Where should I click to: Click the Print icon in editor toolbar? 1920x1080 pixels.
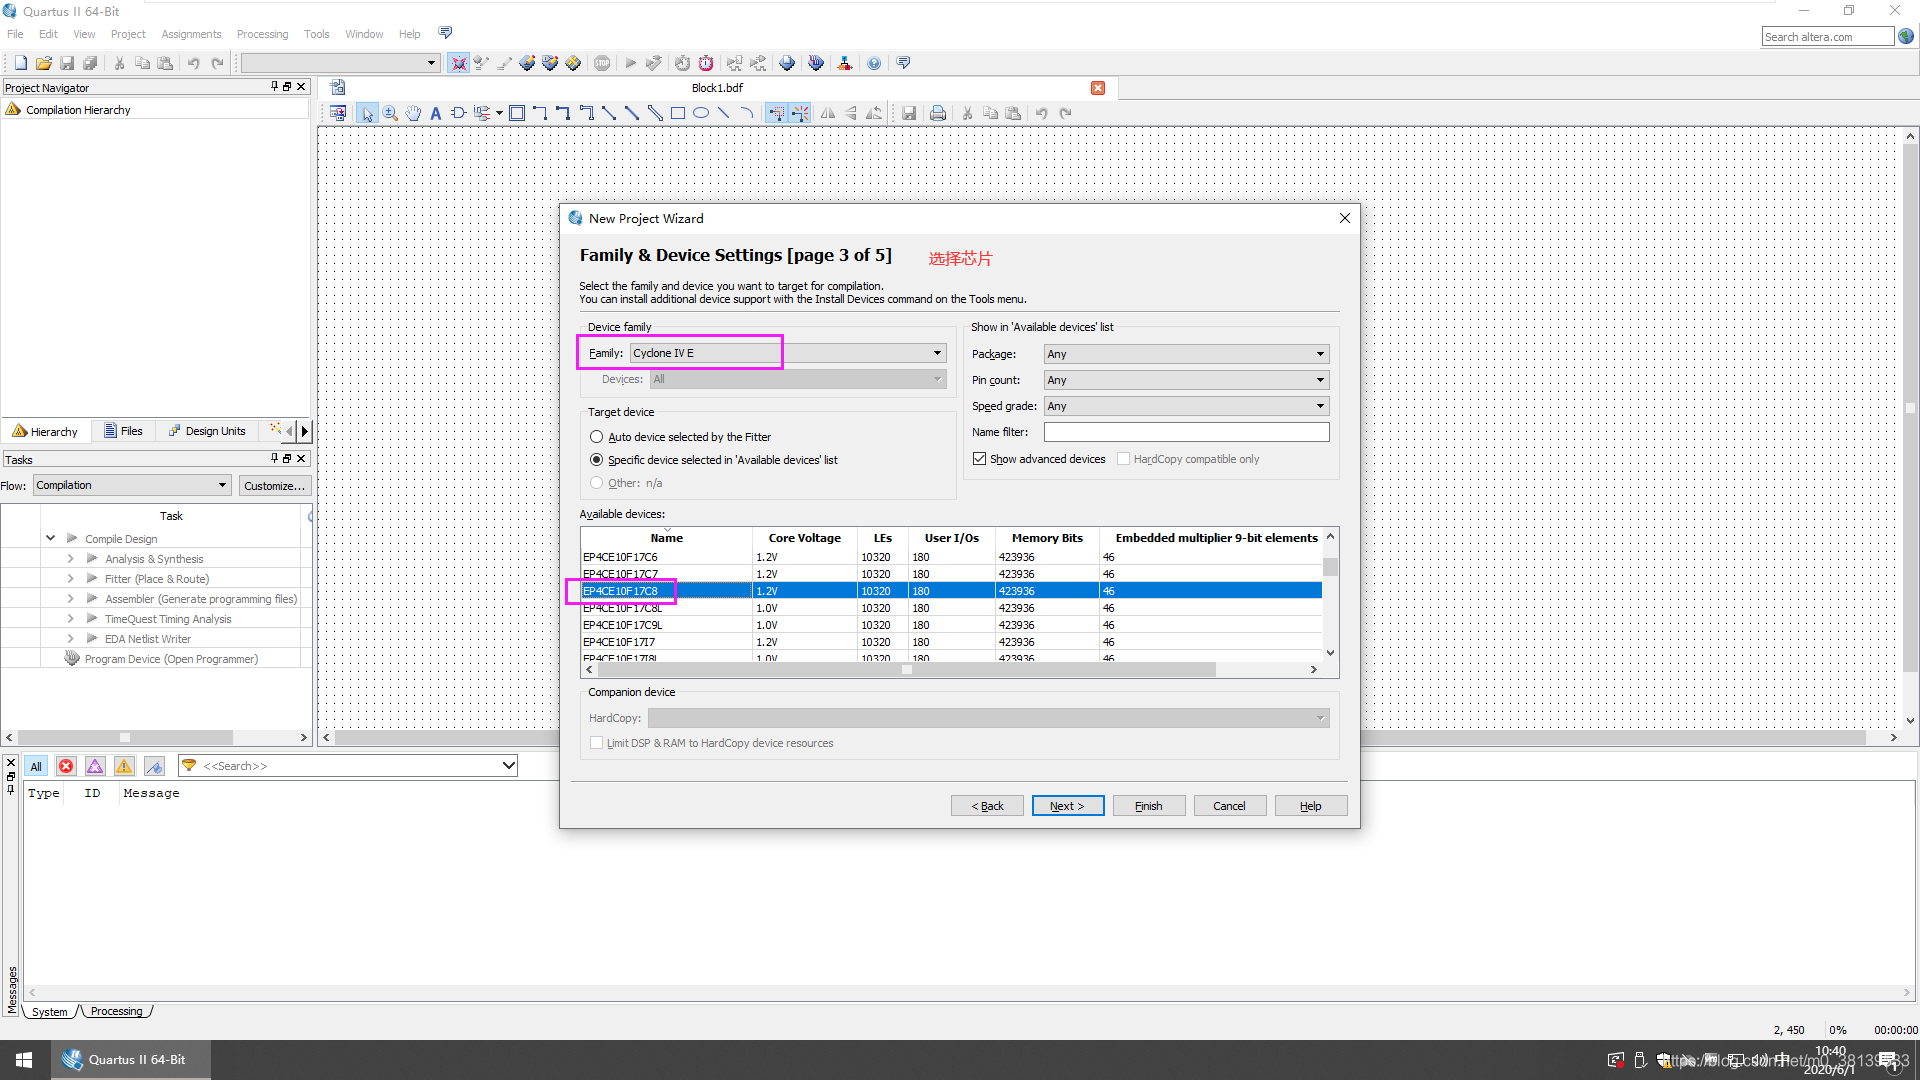[x=937, y=113]
